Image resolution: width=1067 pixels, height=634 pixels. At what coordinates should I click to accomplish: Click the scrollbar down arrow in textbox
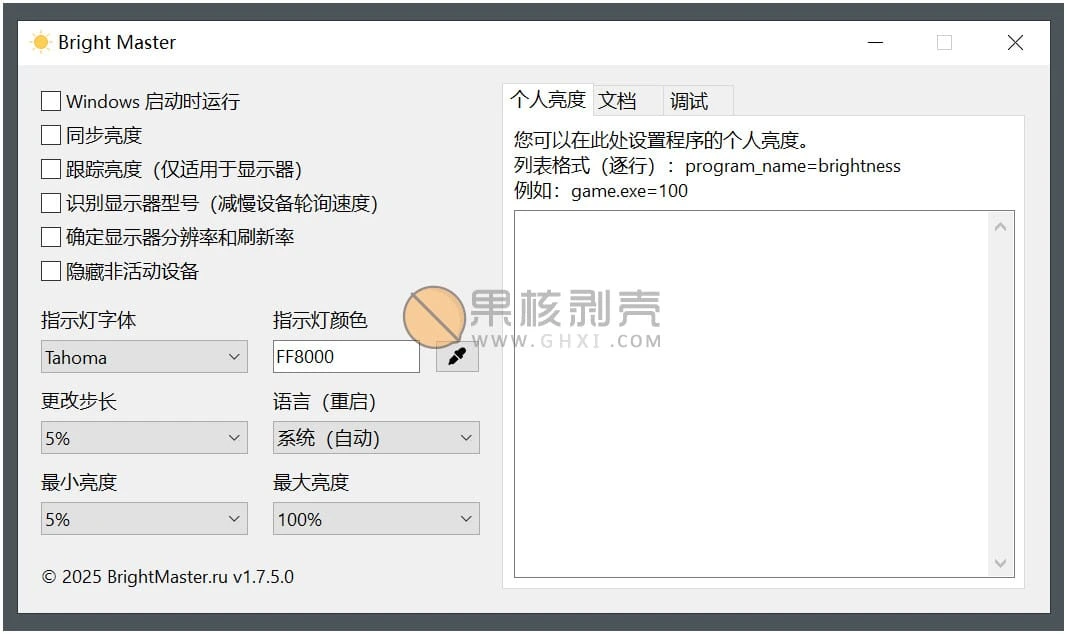[x=1000, y=563]
